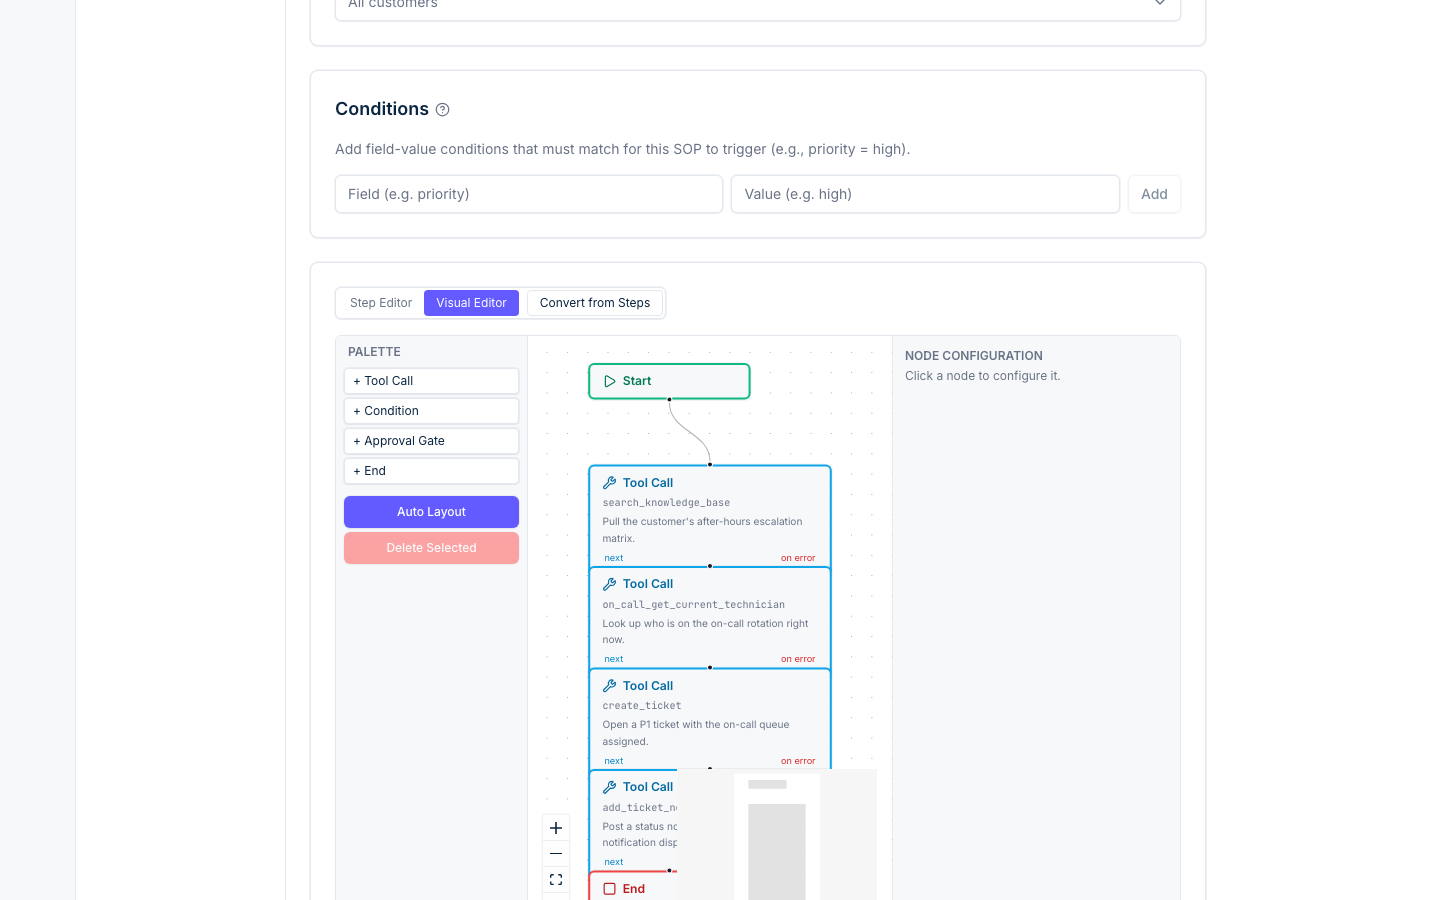This screenshot has height=900, width=1440.
Task: Click wrench icon on search_knowledge_base node
Action: click(x=609, y=483)
